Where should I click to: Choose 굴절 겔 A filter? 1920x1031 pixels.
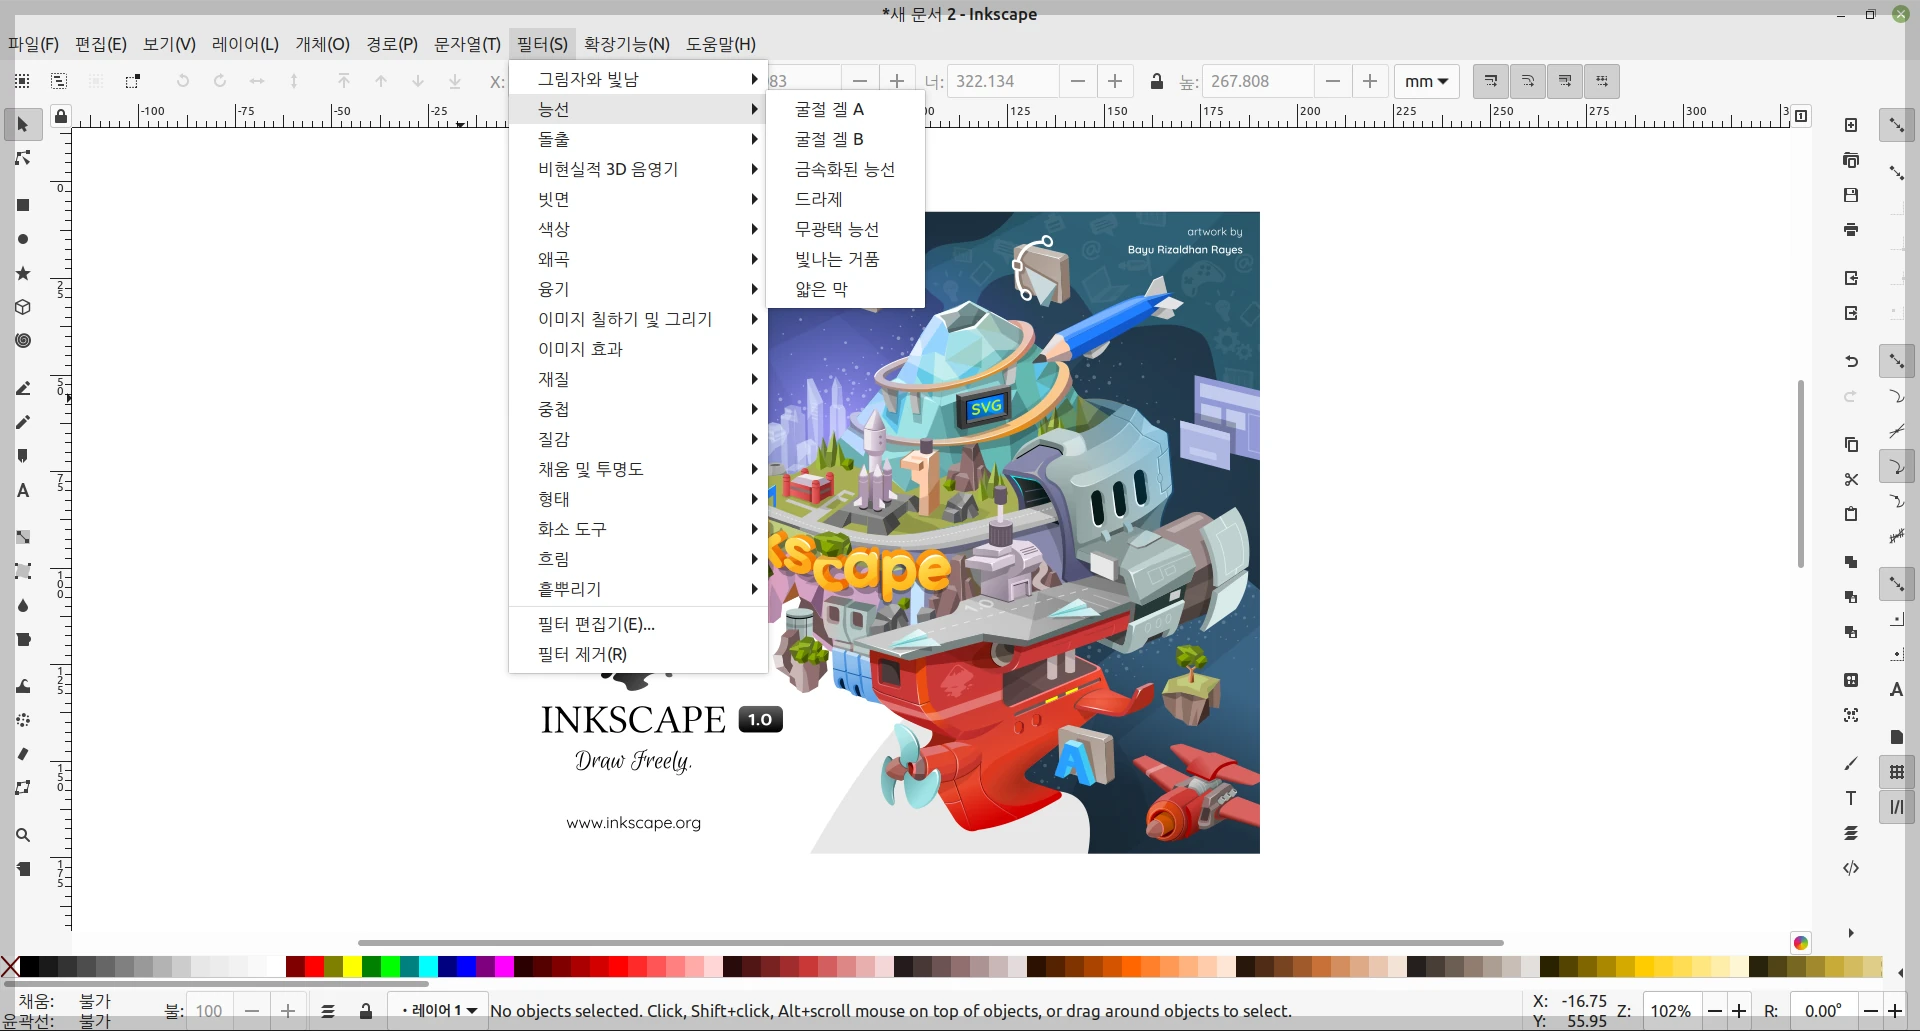pos(845,109)
